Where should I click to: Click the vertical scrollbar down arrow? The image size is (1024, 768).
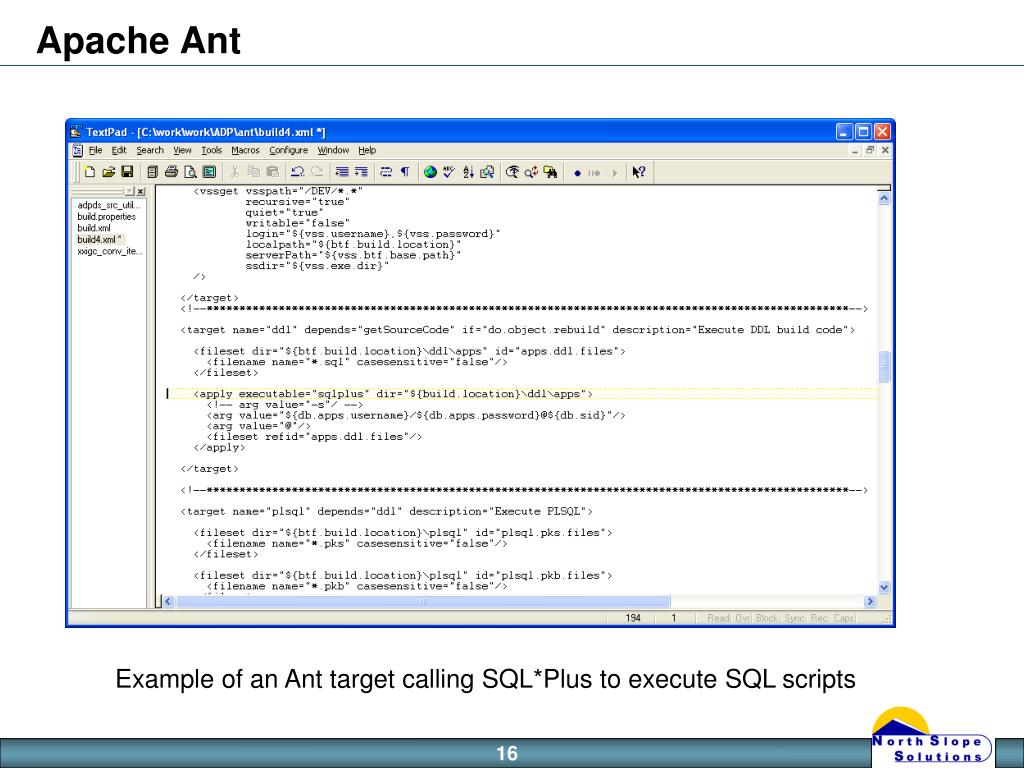click(x=884, y=588)
